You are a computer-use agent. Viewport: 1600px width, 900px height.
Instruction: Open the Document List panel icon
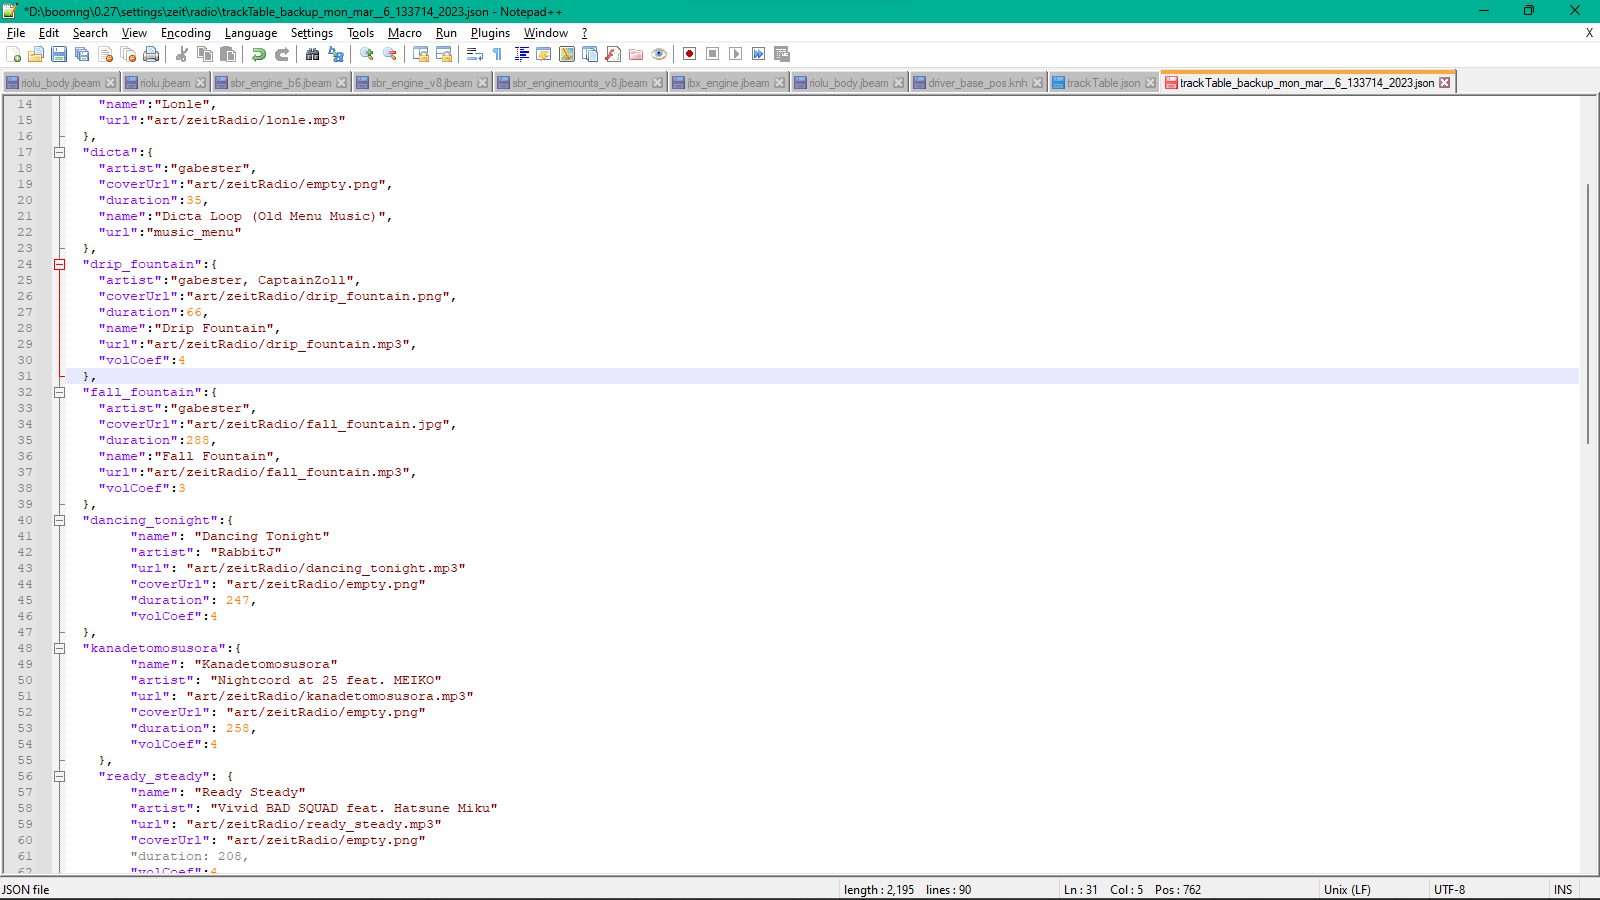(590, 54)
